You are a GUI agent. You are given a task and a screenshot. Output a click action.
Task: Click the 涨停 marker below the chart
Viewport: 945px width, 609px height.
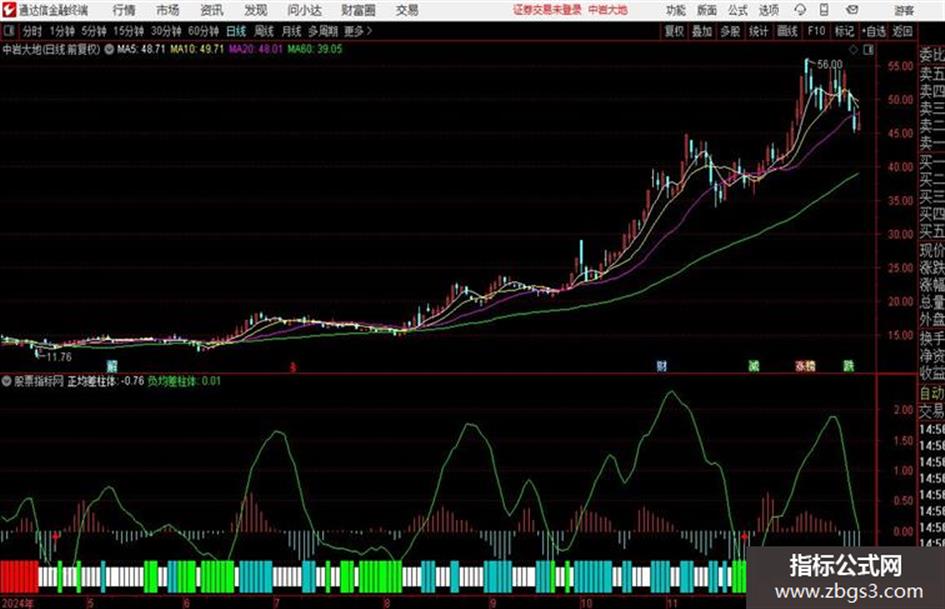(805, 365)
